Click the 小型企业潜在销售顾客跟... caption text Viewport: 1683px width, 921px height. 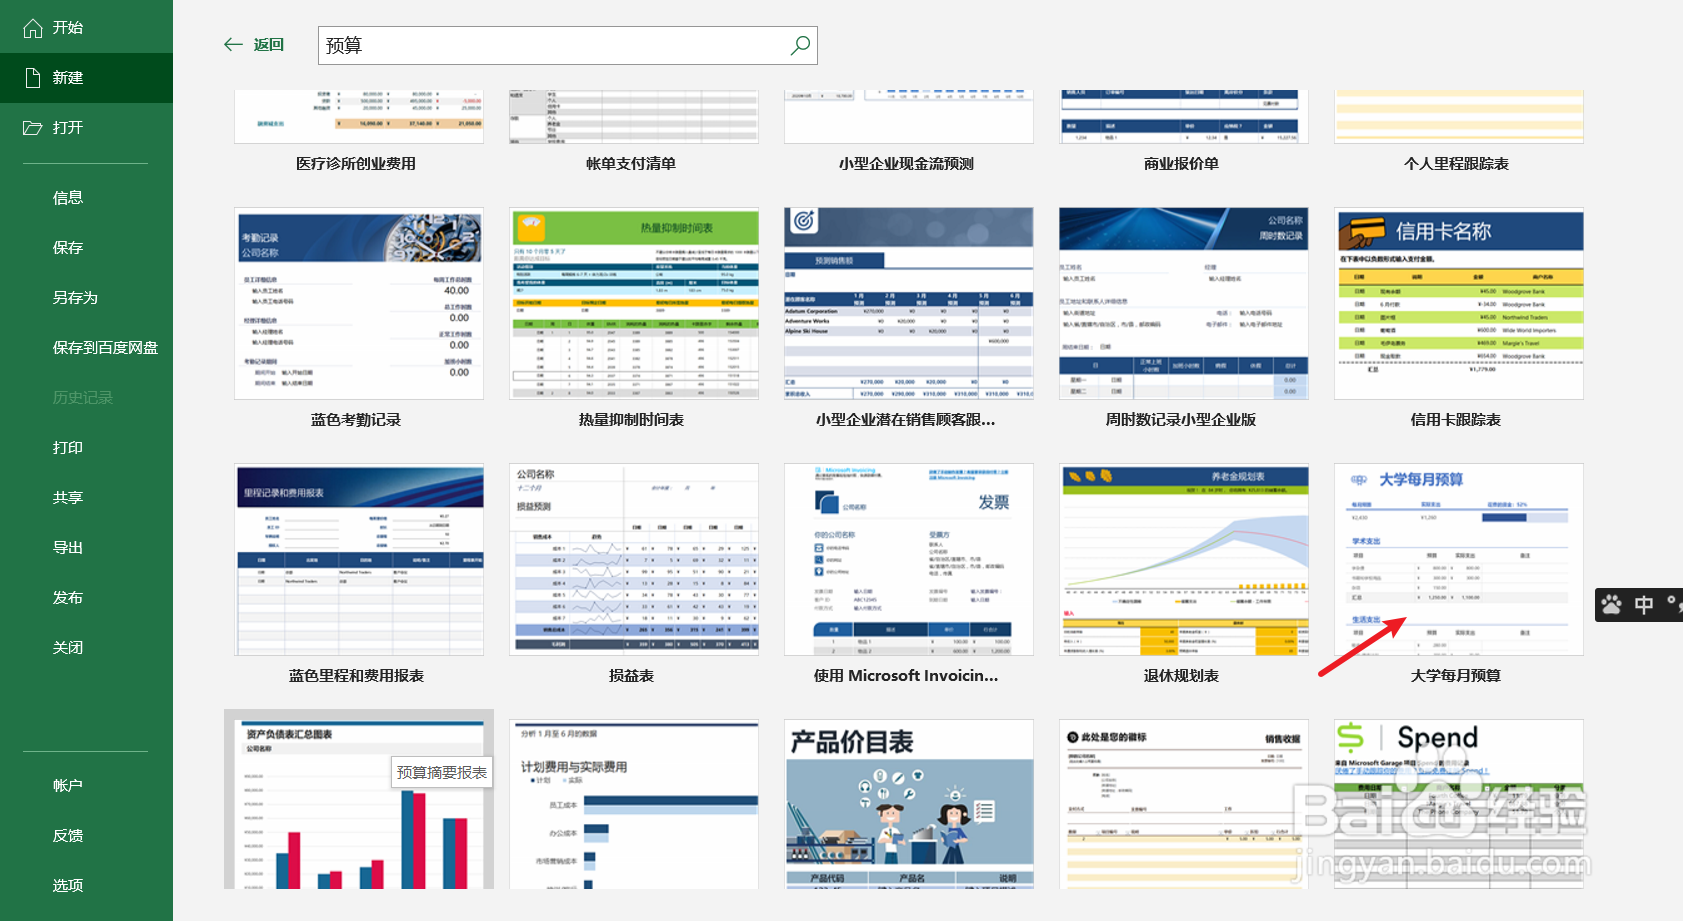click(x=906, y=420)
